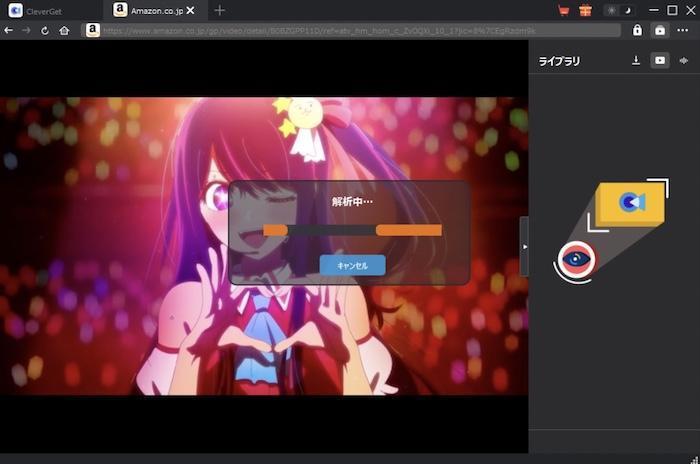Show audio items in library
The image size is (700, 464).
[x=683, y=60]
